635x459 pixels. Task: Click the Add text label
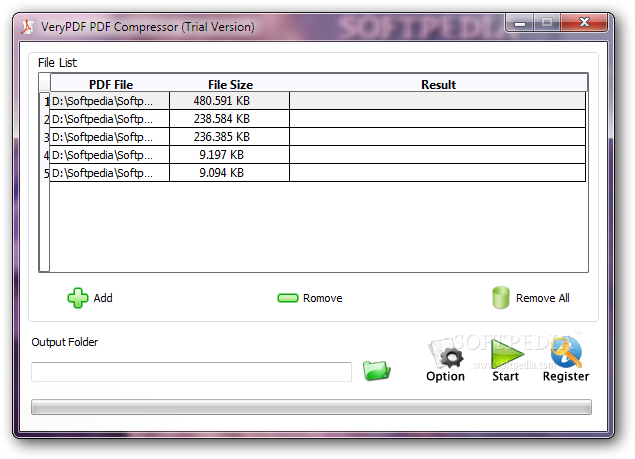coord(103,298)
